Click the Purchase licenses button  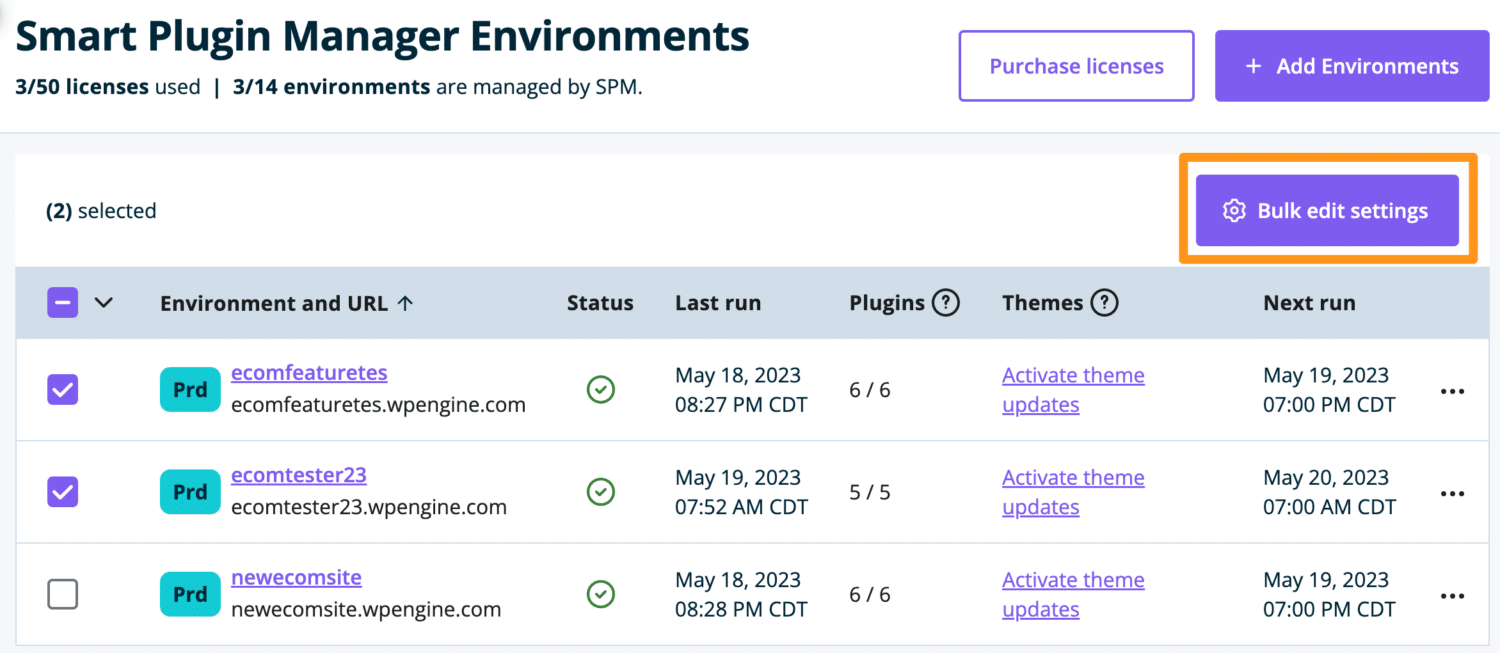tap(1076, 65)
